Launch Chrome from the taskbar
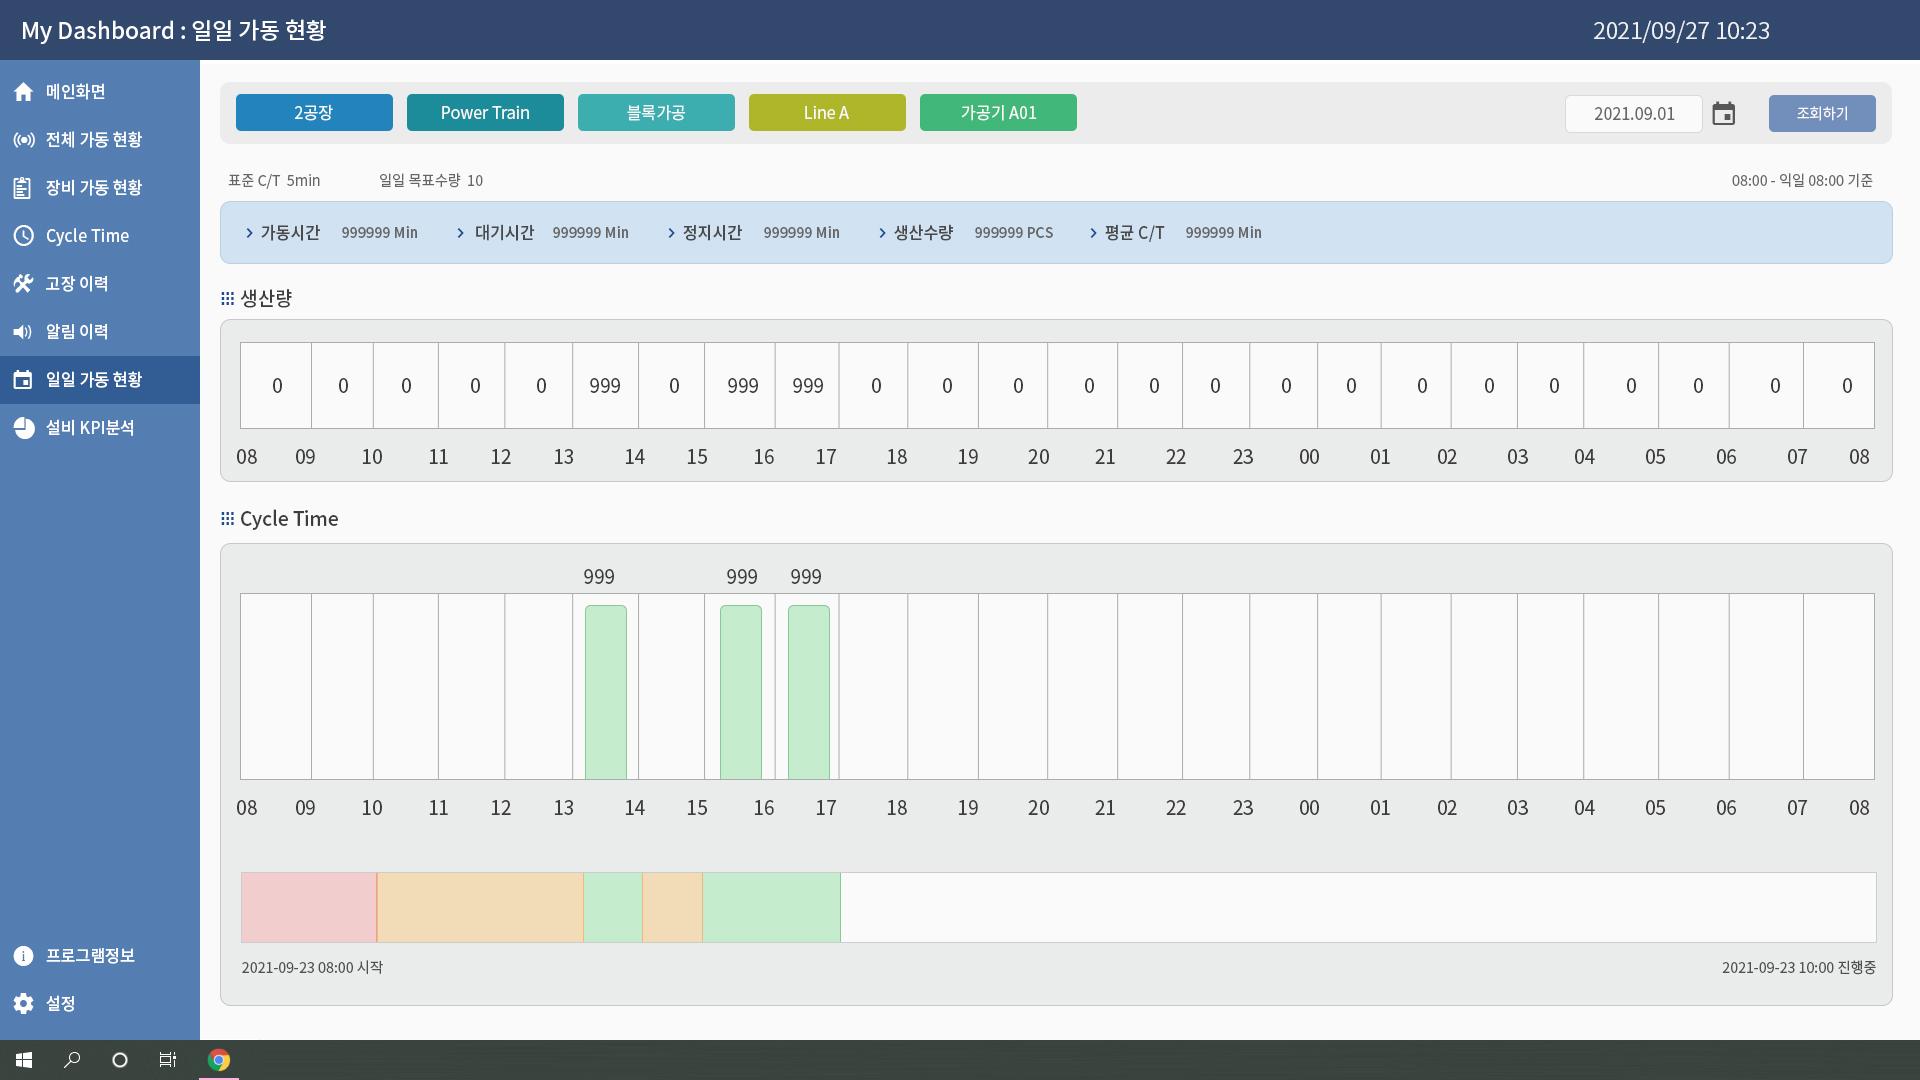Image resolution: width=1920 pixels, height=1080 pixels. (219, 1060)
